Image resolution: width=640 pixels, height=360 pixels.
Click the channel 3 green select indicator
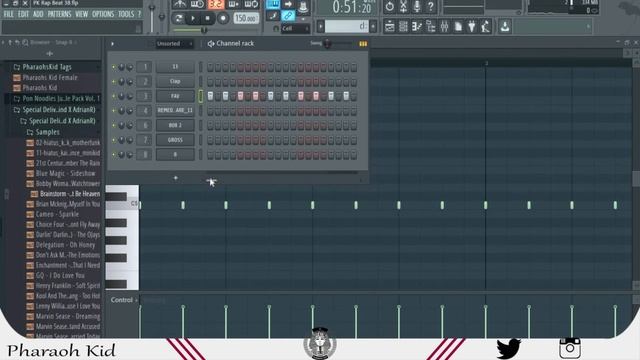click(x=200, y=96)
